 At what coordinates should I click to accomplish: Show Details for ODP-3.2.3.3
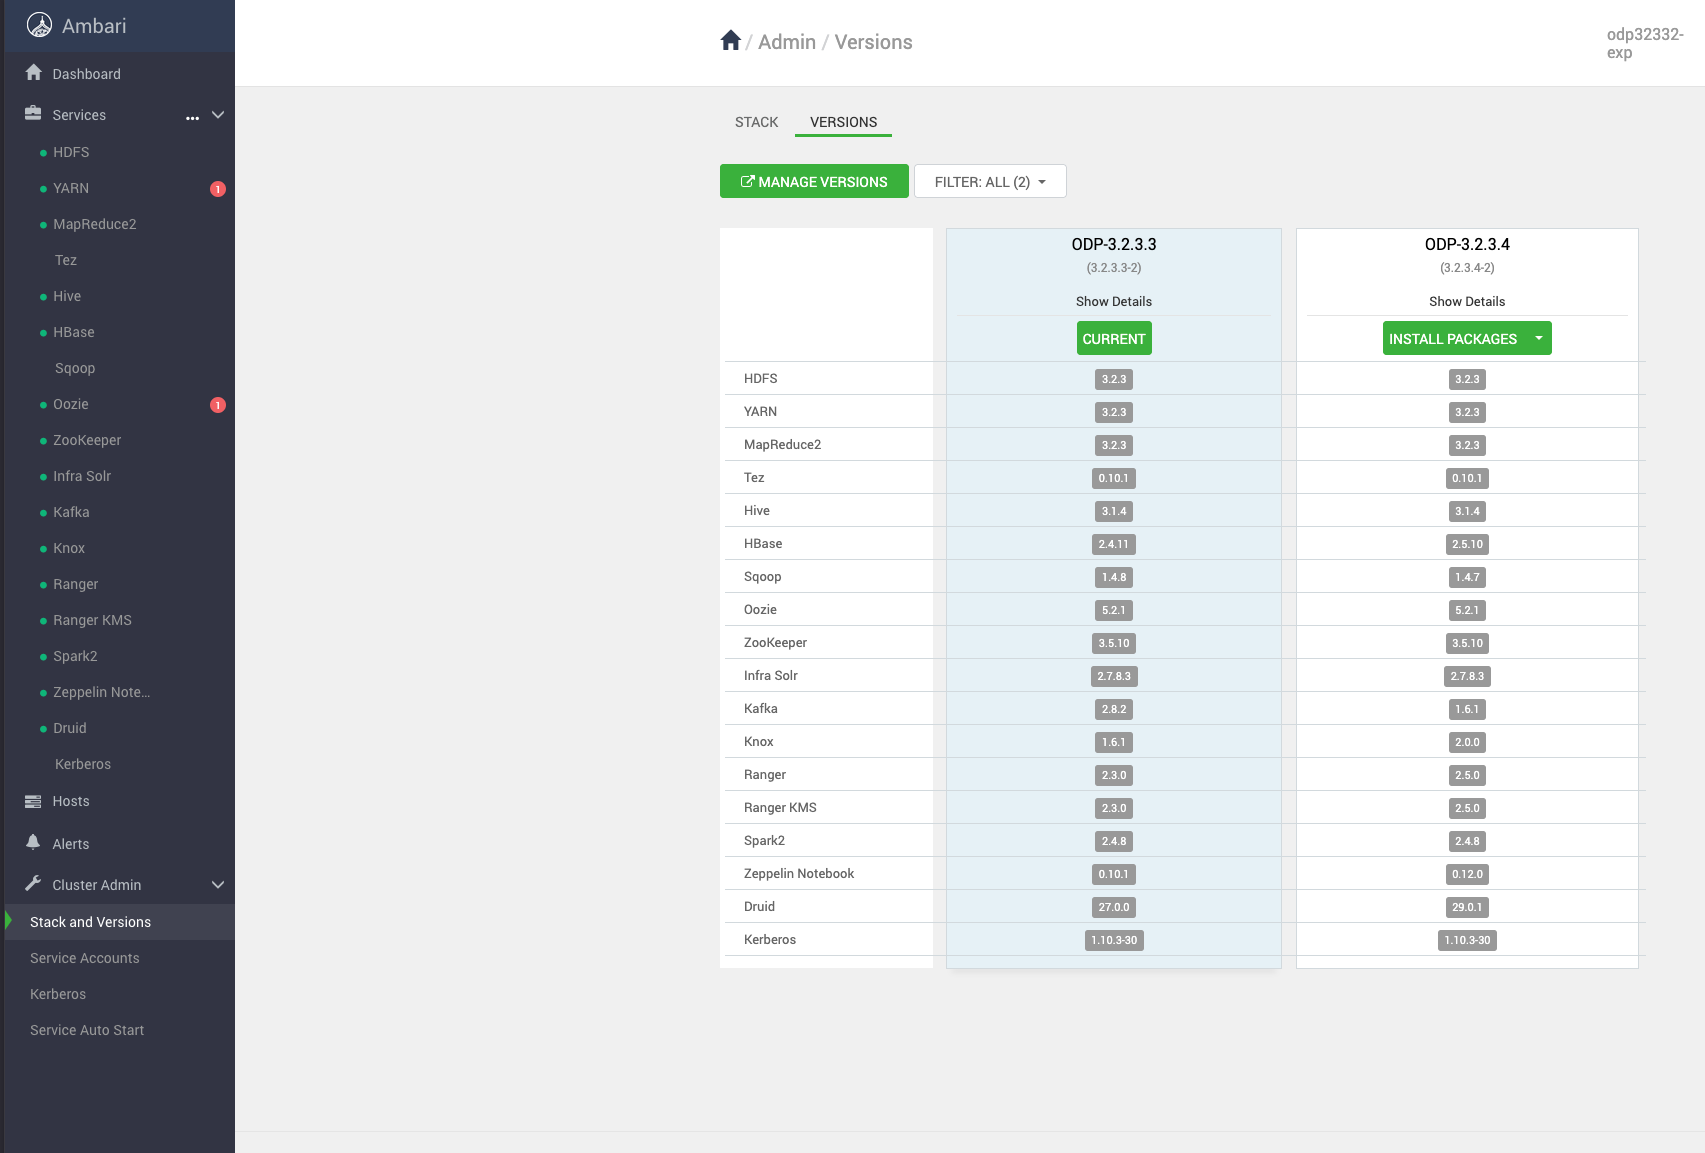pos(1114,301)
